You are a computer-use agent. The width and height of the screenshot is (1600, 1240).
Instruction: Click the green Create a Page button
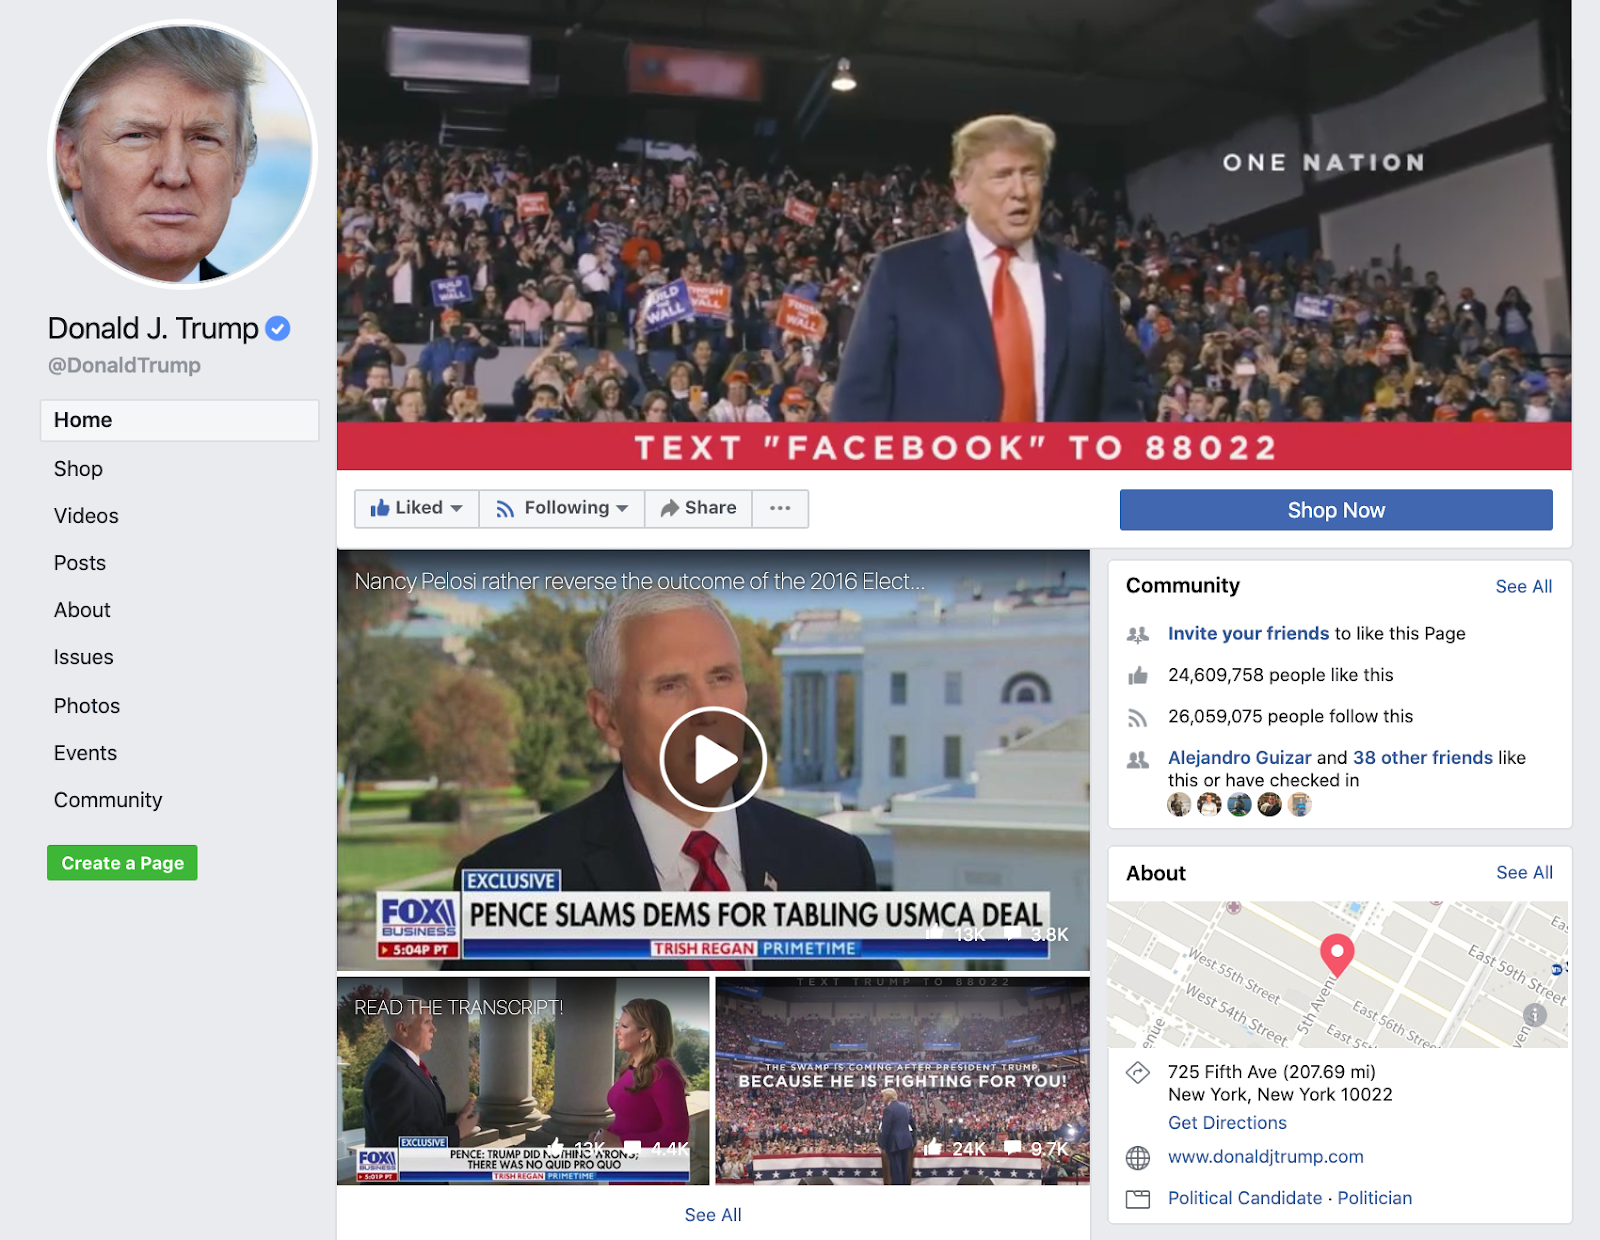pos(122,863)
